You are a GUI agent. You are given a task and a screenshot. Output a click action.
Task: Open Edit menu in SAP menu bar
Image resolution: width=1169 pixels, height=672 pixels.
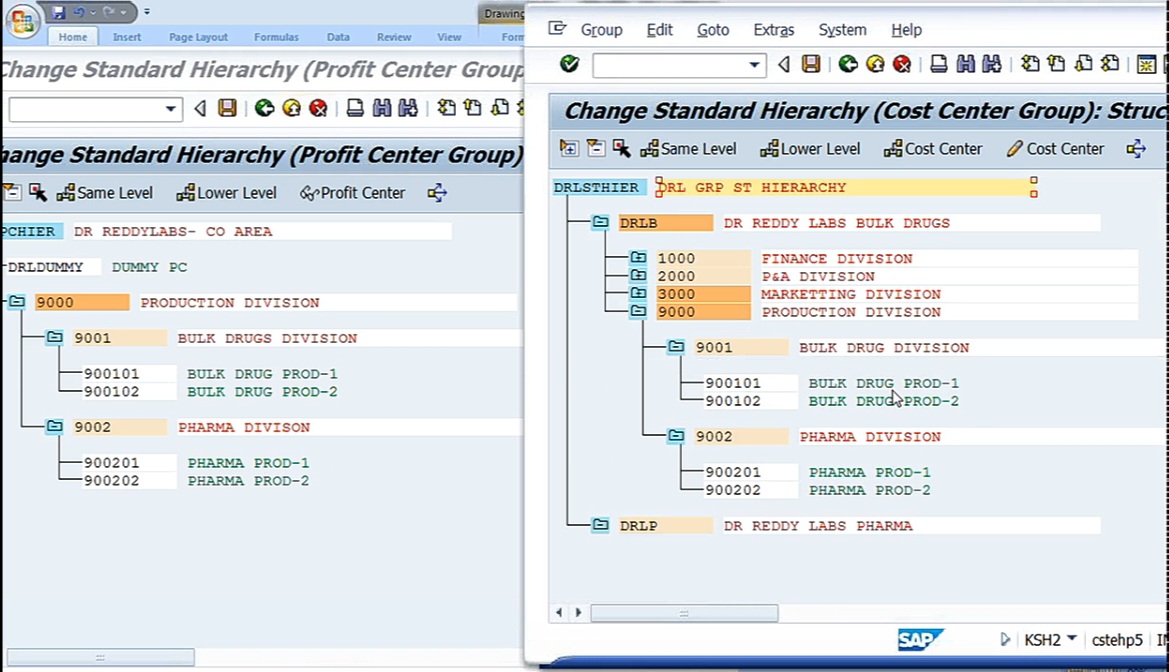pos(659,30)
